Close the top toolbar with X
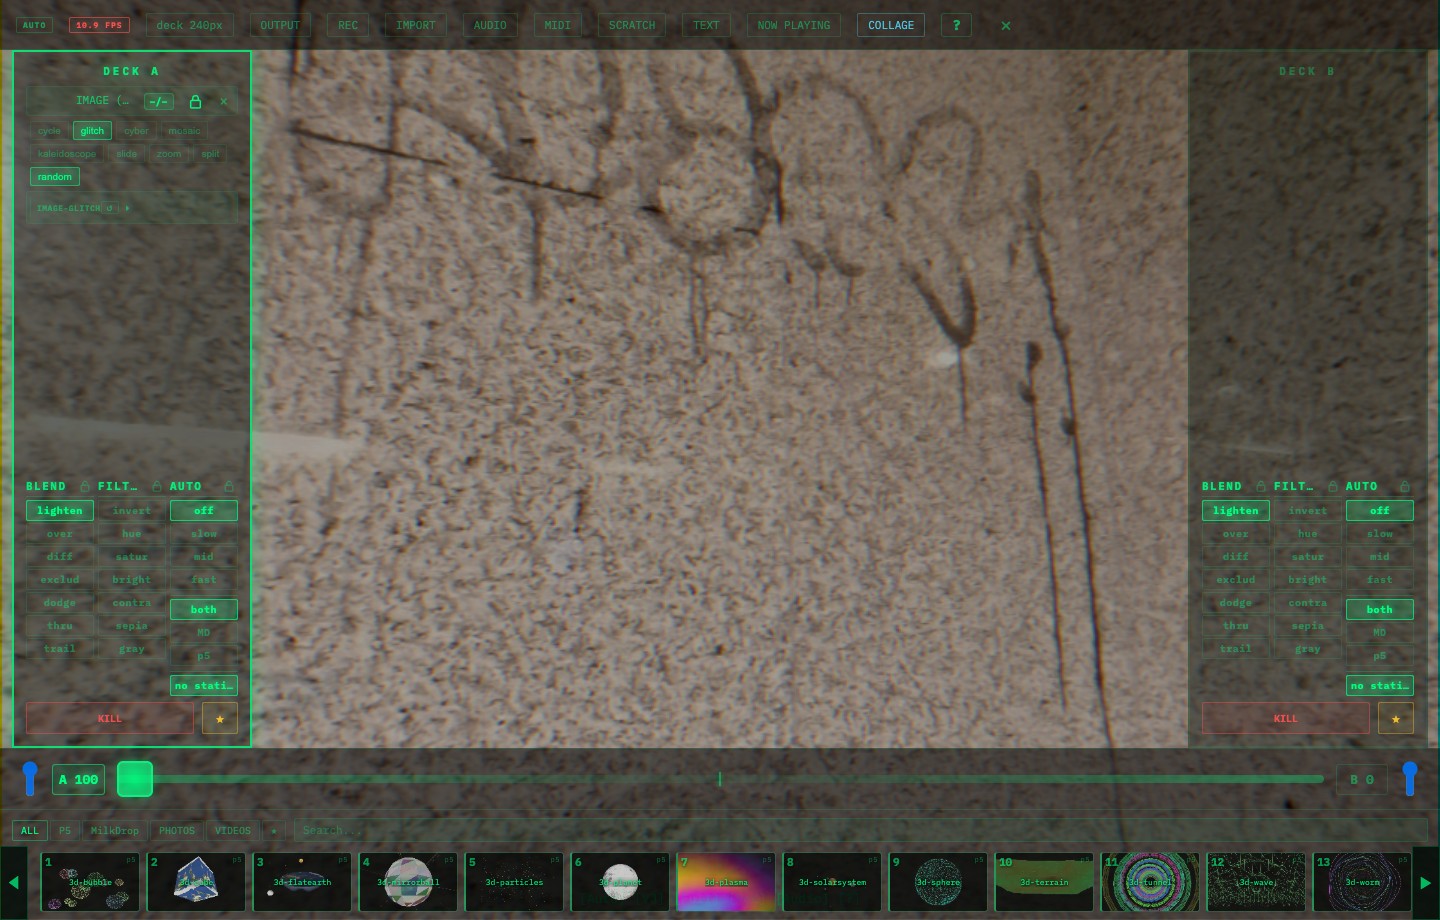Image resolution: width=1440 pixels, height=920 pixels. 1006,26
